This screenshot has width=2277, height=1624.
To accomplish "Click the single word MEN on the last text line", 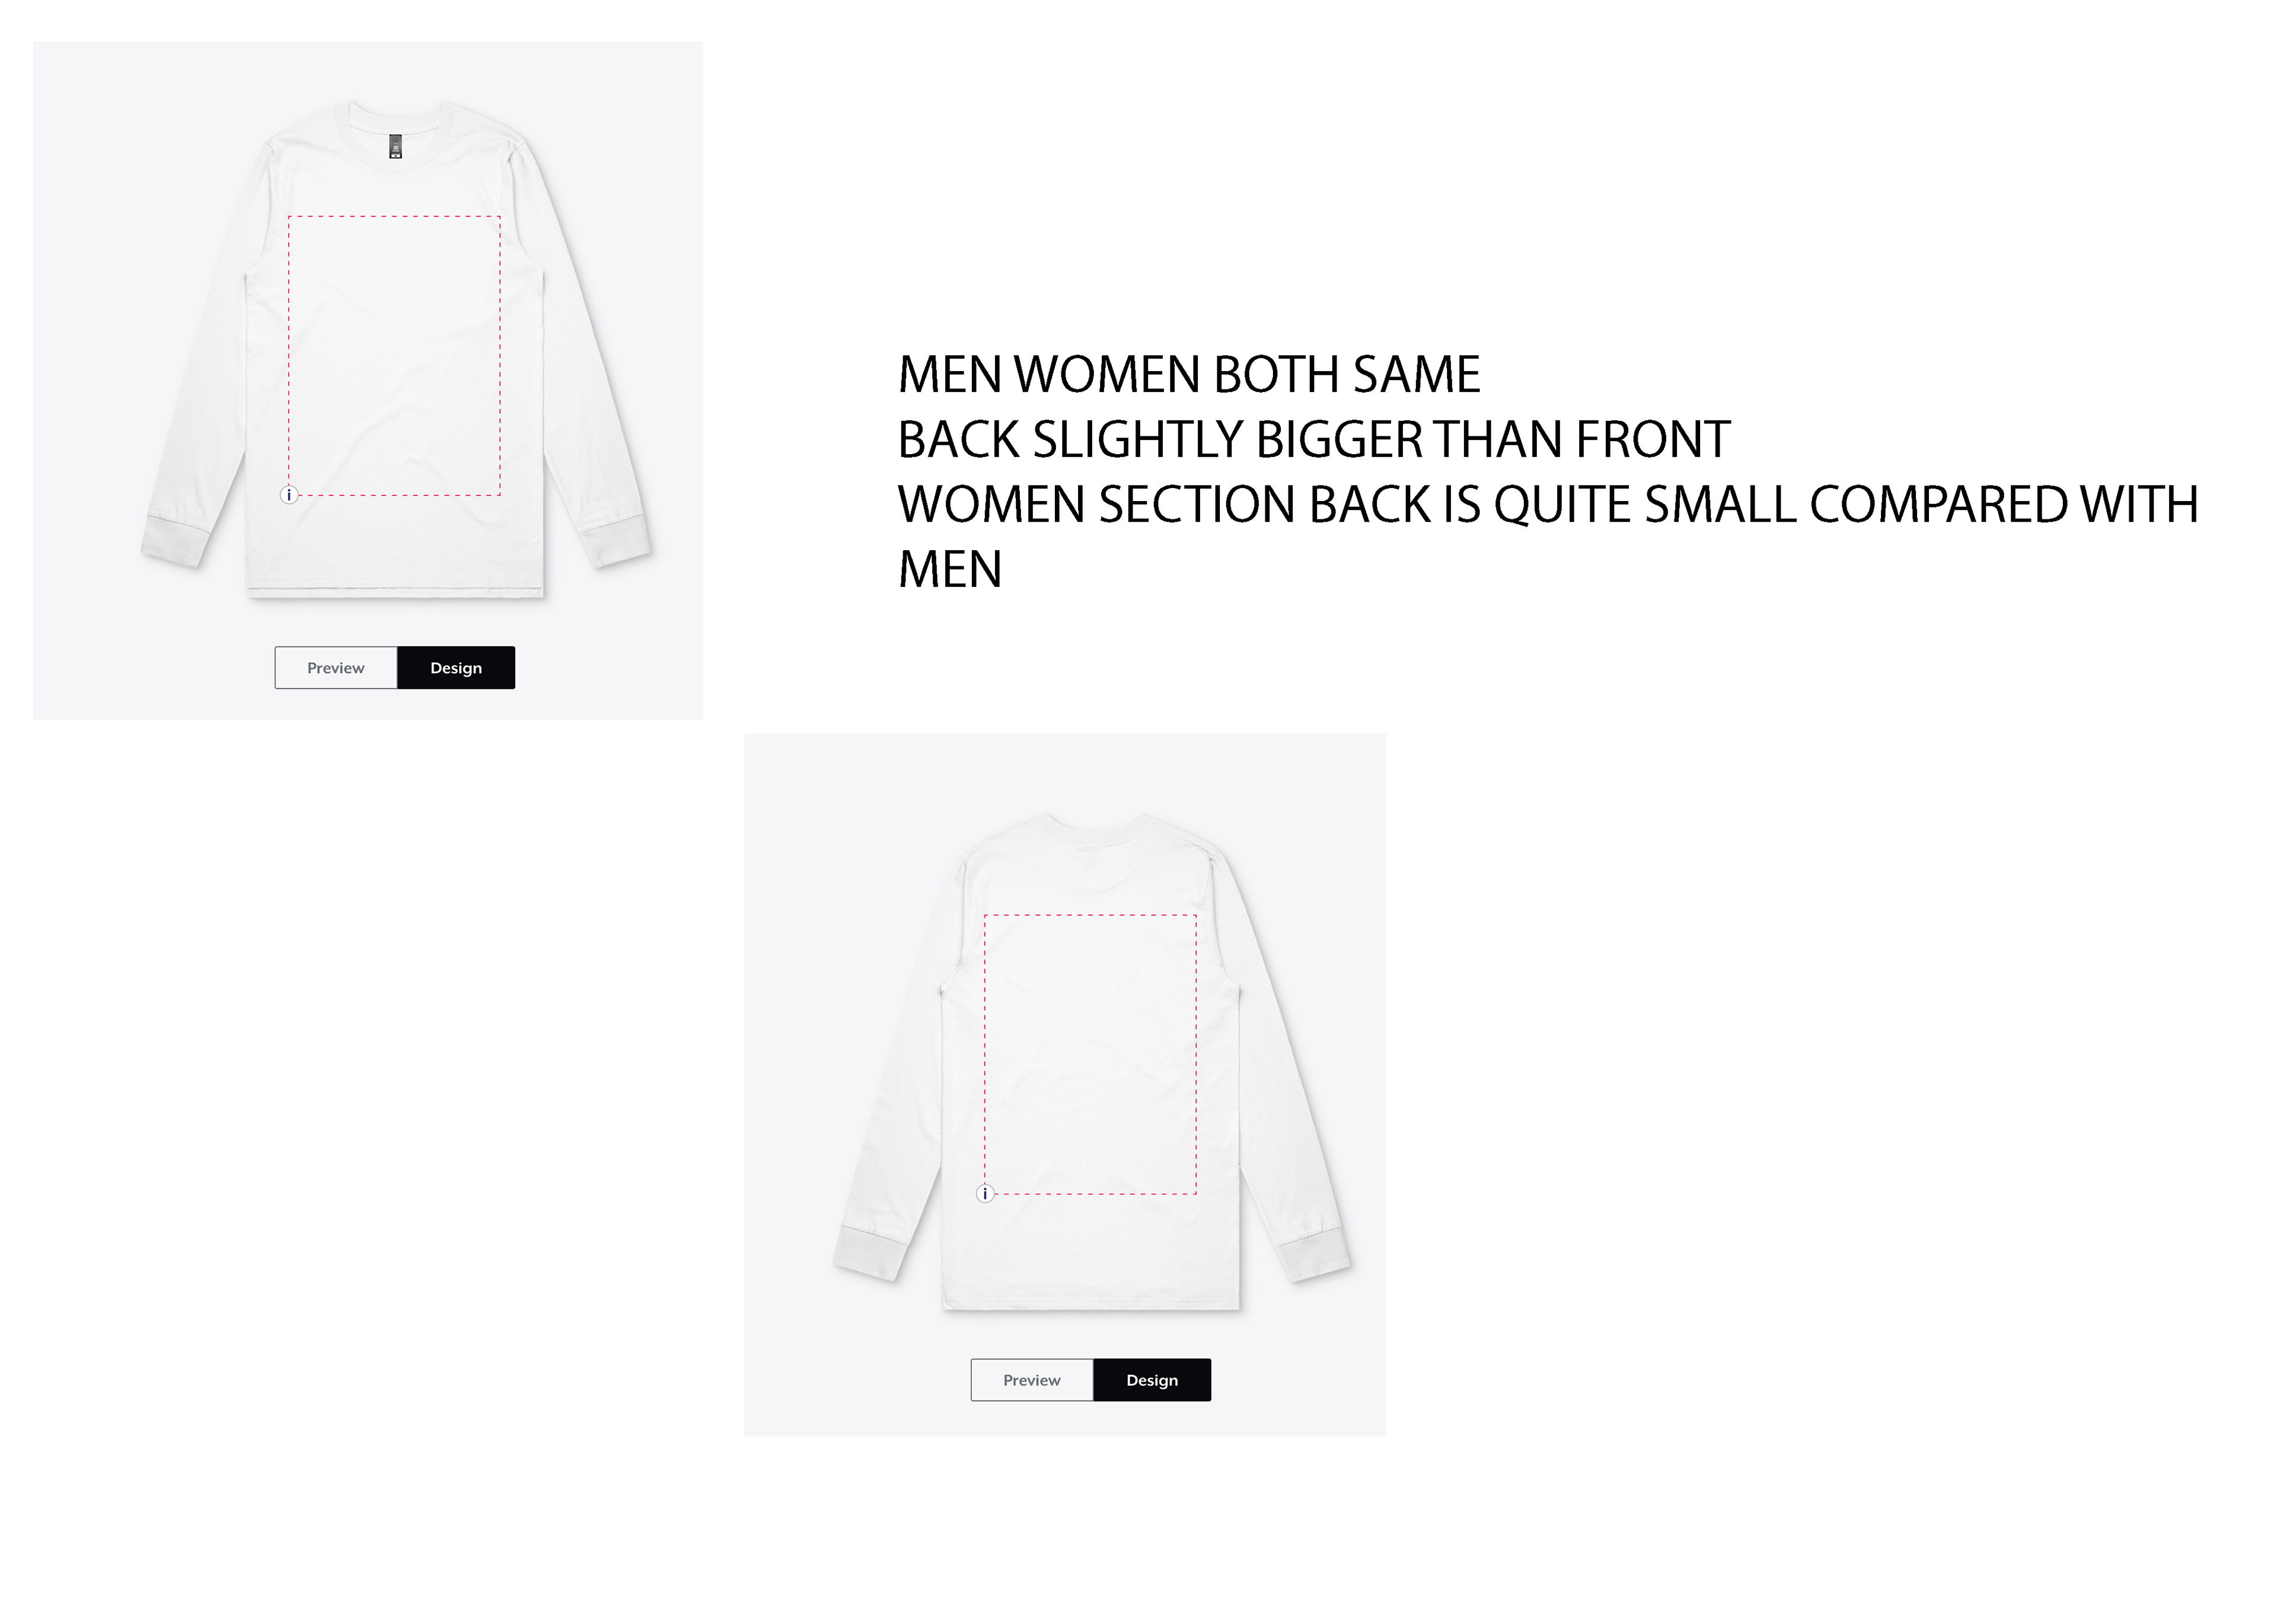I will point(950,570).
